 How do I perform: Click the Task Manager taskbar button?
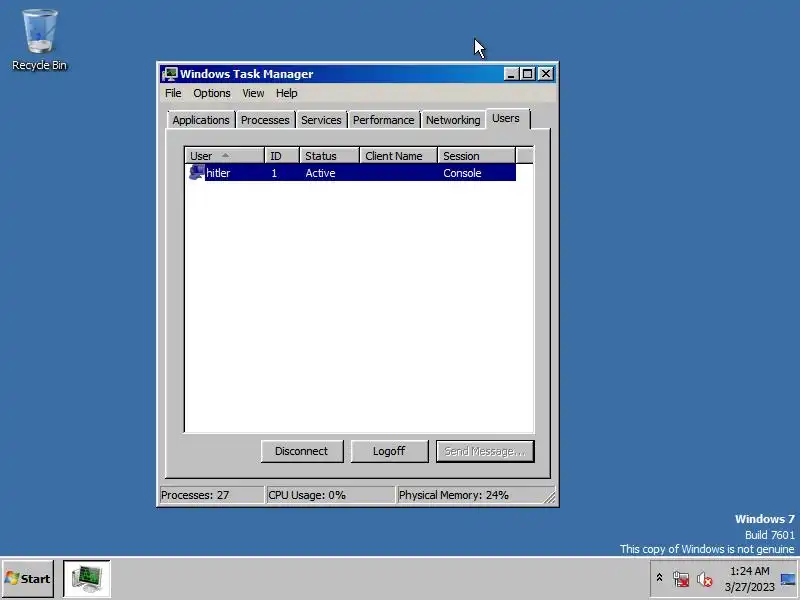pyautogui.click(x=87, y=579)
